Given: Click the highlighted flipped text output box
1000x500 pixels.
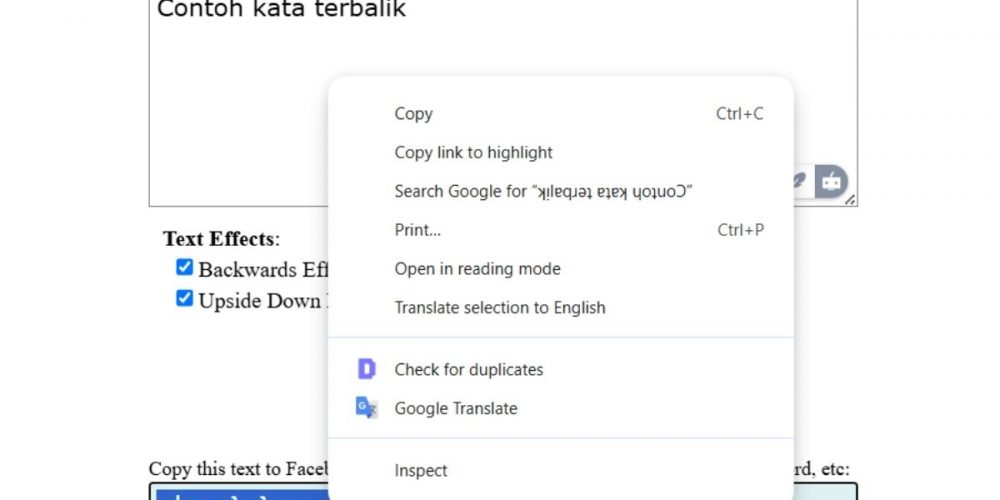Looking at the screenshot, I should point(240,492).
